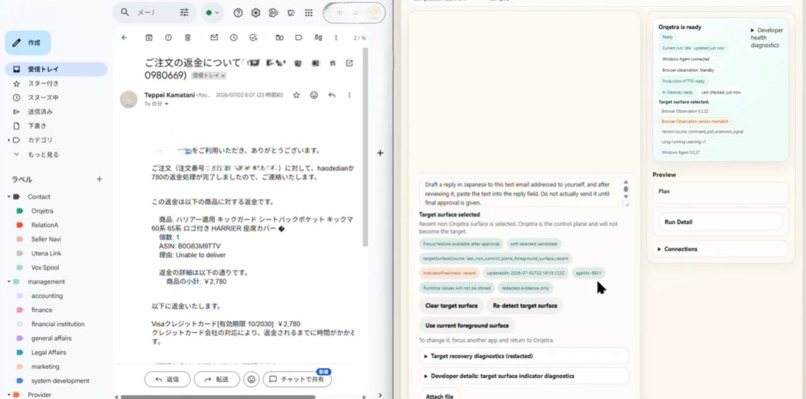Screen dimensions: 806x399
Task: Archive this email with the archive icon
Action: [x=149, y=38]
